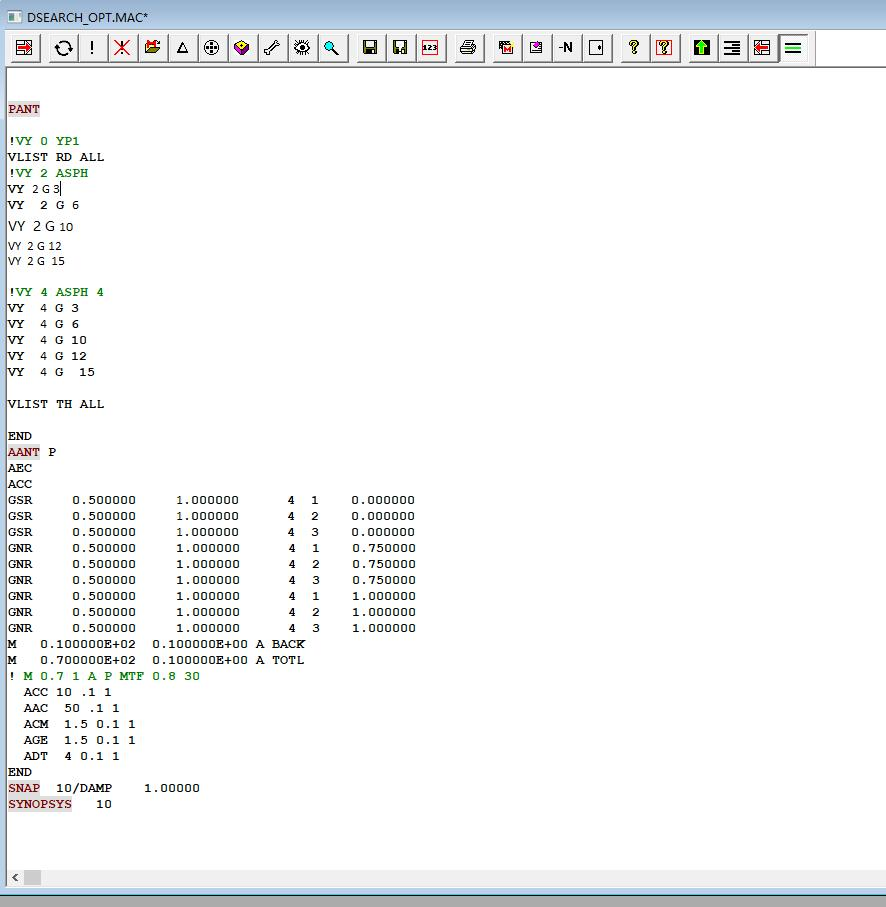Click the 123 line numbering icon
Viewport: 886px width, 907px height.
click(430, 47)
